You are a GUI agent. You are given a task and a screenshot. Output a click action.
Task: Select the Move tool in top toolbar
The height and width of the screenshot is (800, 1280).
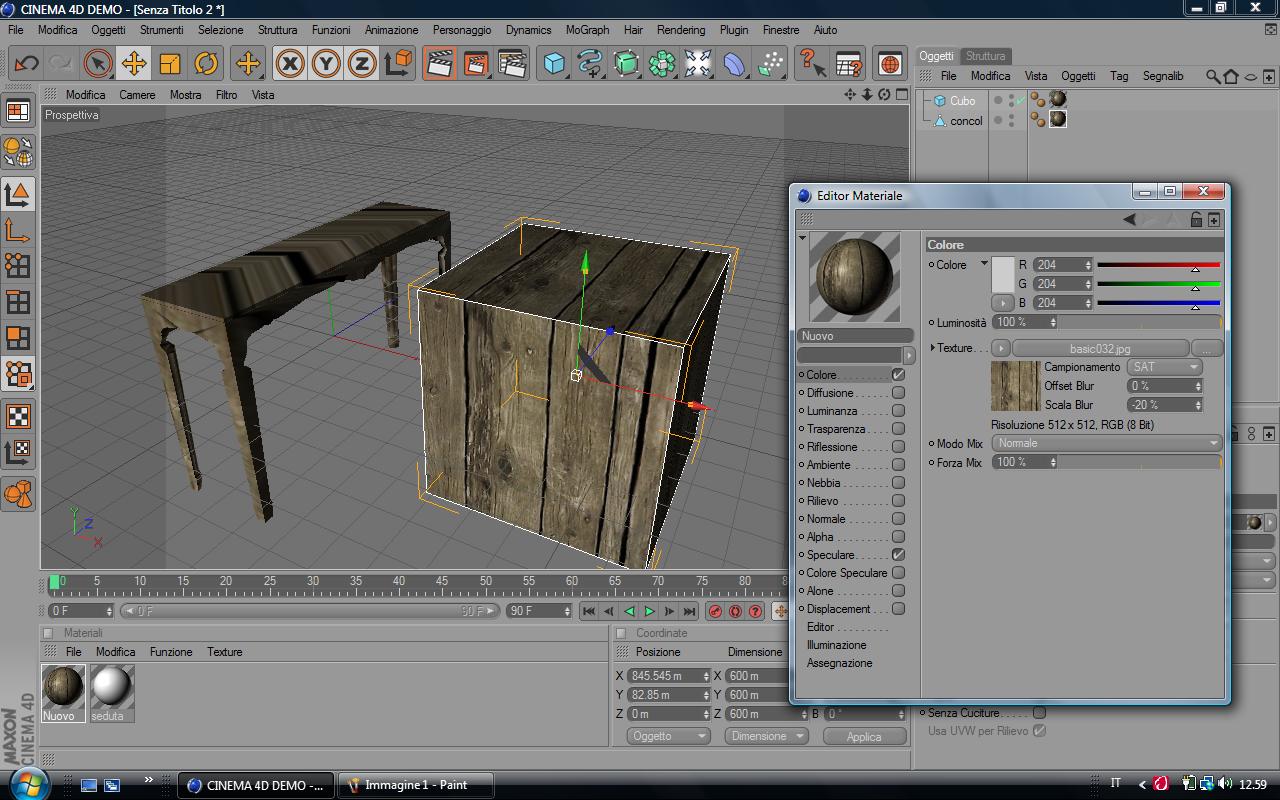(133, 64)
